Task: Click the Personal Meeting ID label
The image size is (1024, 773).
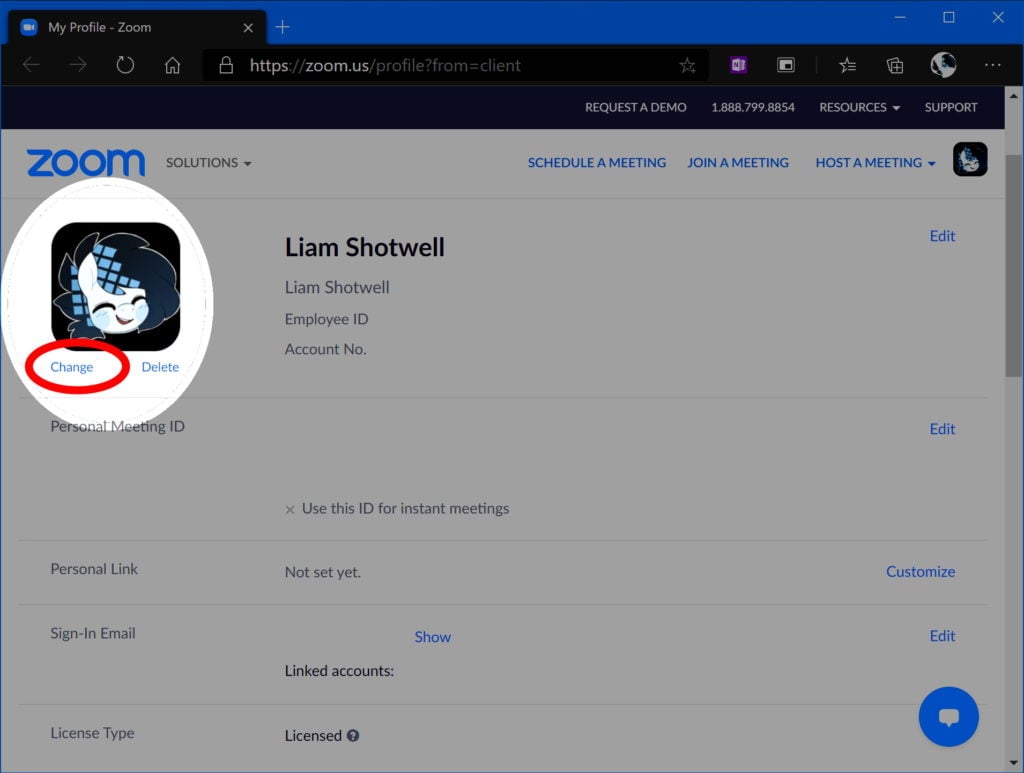Action: [118, 426]
